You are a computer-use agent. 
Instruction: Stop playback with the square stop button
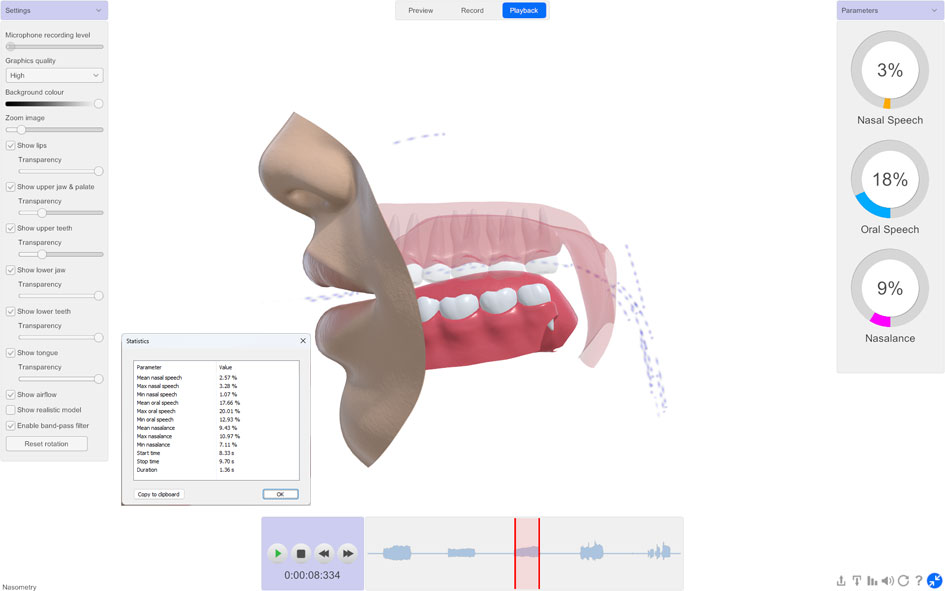tap(301, 553)
